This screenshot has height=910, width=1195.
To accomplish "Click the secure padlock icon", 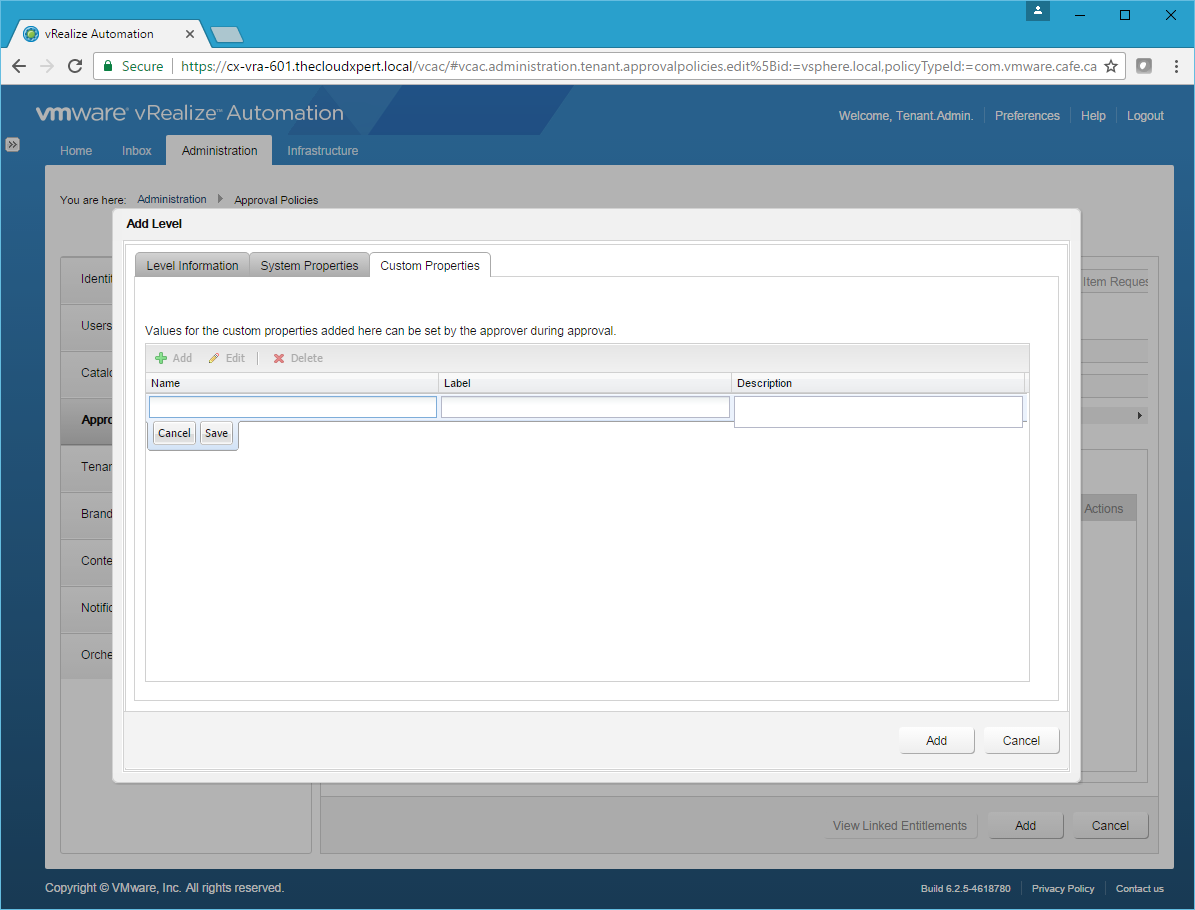I will click(108, 66).
